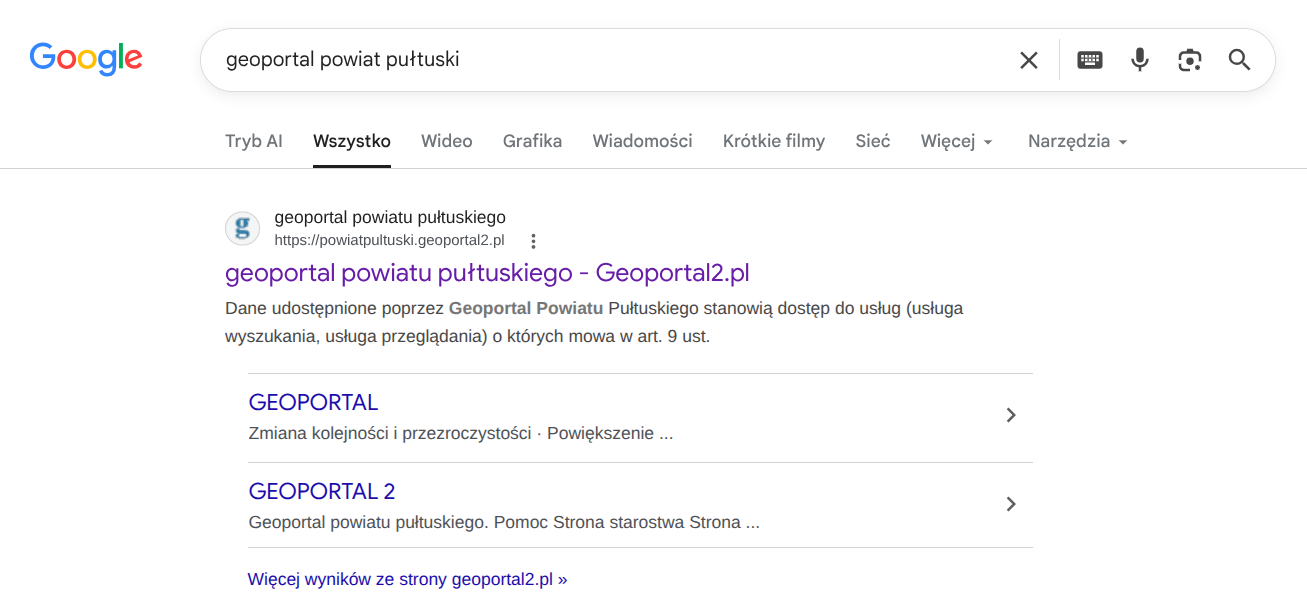This screenshot has height=608, width=1307.
Task: Expand the GEOPORTAL 2 sitelink chevron
Action: 1011,504
